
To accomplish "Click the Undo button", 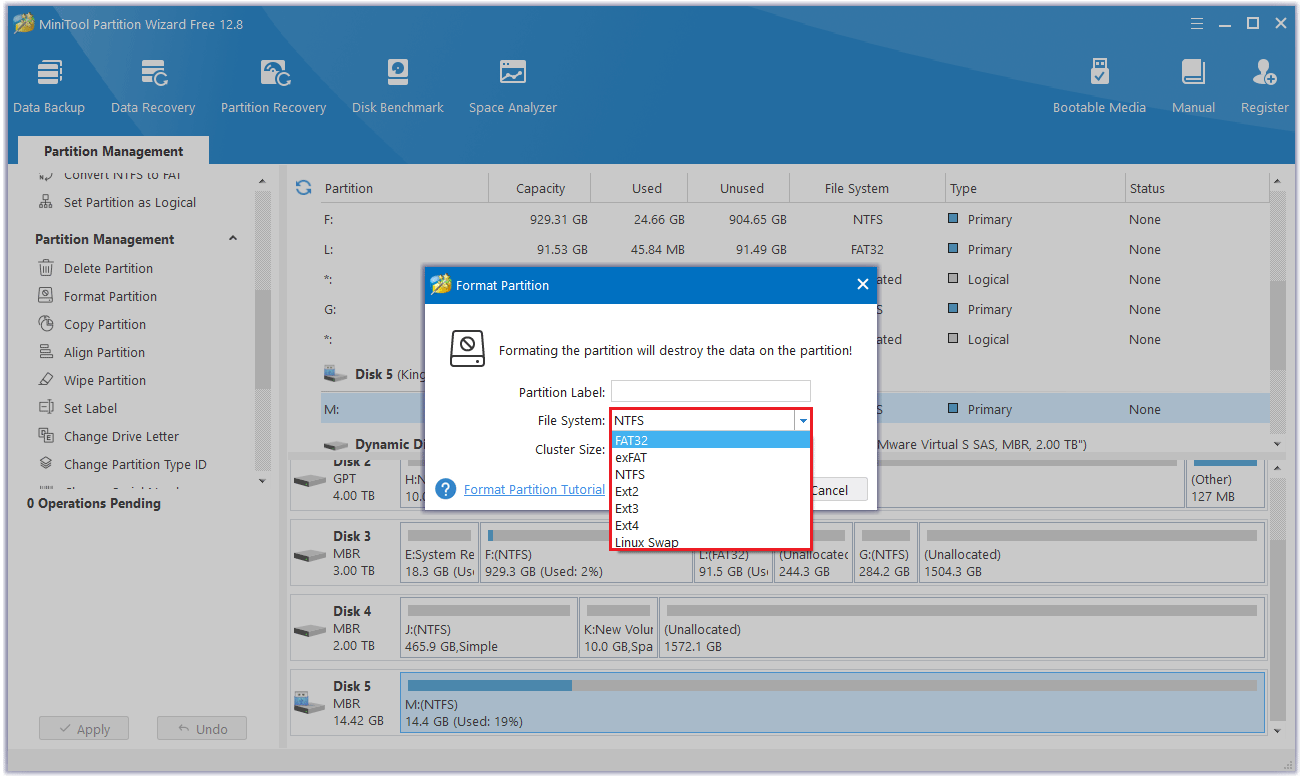I will 202,729.
